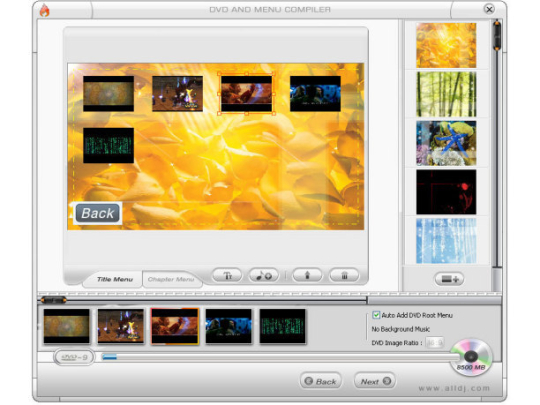The height and width of the screenshot is (405, 540).
Task: Click the flame application logo
Action: point(44,10)
